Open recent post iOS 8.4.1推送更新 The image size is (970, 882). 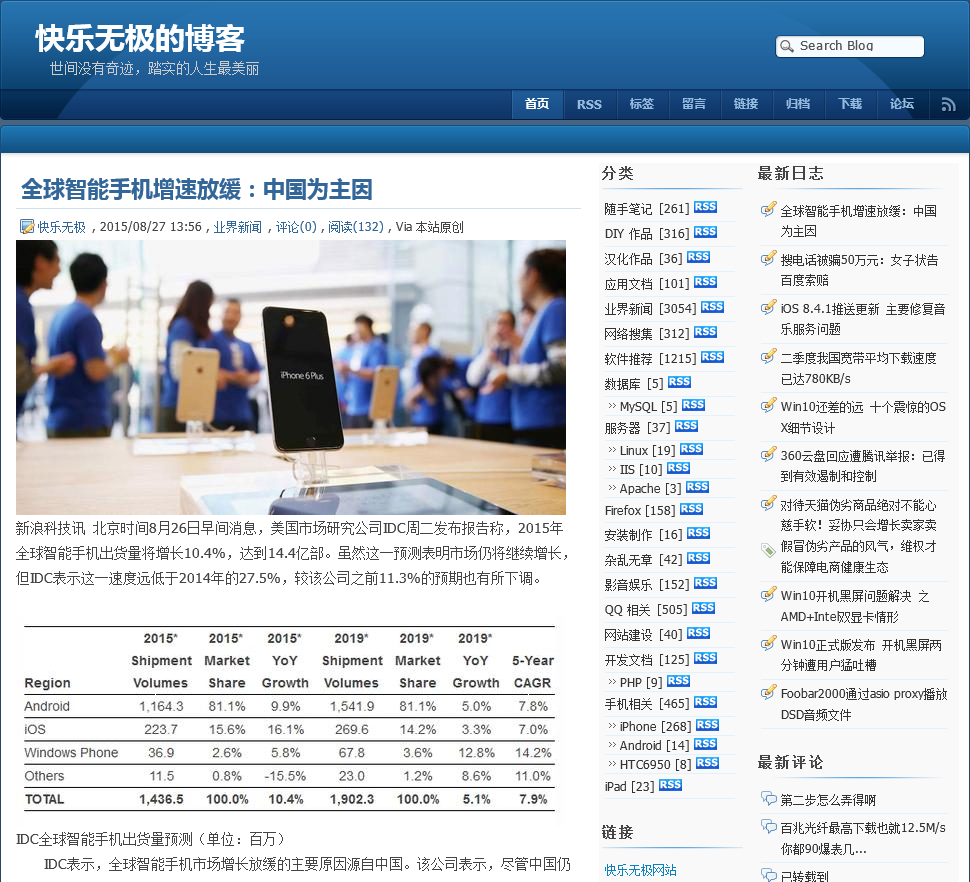click(x=863, y=319)
